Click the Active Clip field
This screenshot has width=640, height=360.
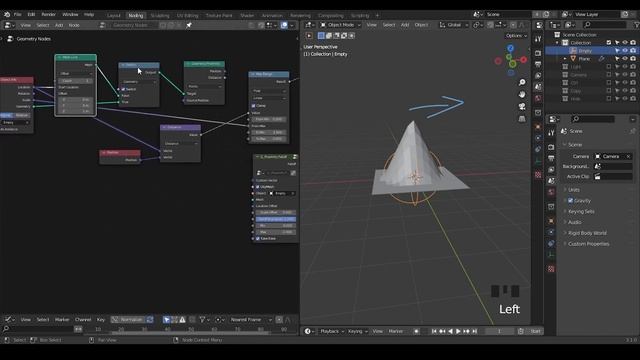[x=613, y=176]
